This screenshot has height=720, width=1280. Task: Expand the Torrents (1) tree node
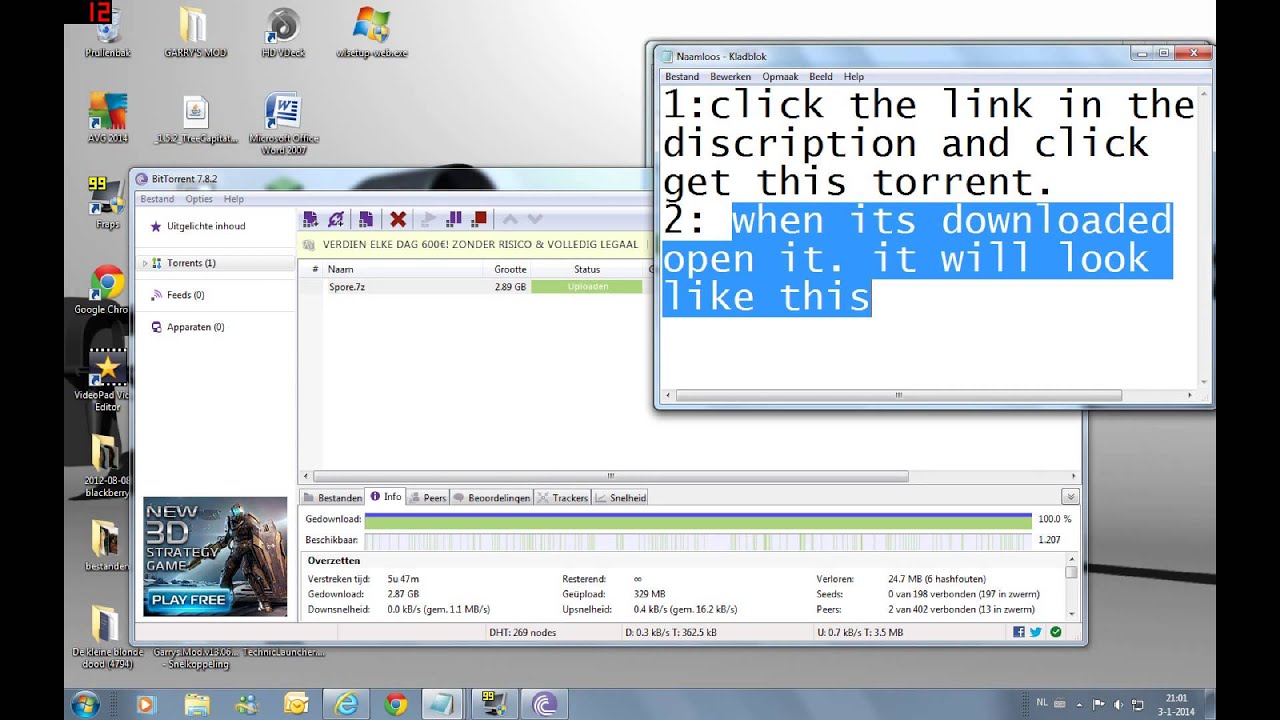pos(145,263)
